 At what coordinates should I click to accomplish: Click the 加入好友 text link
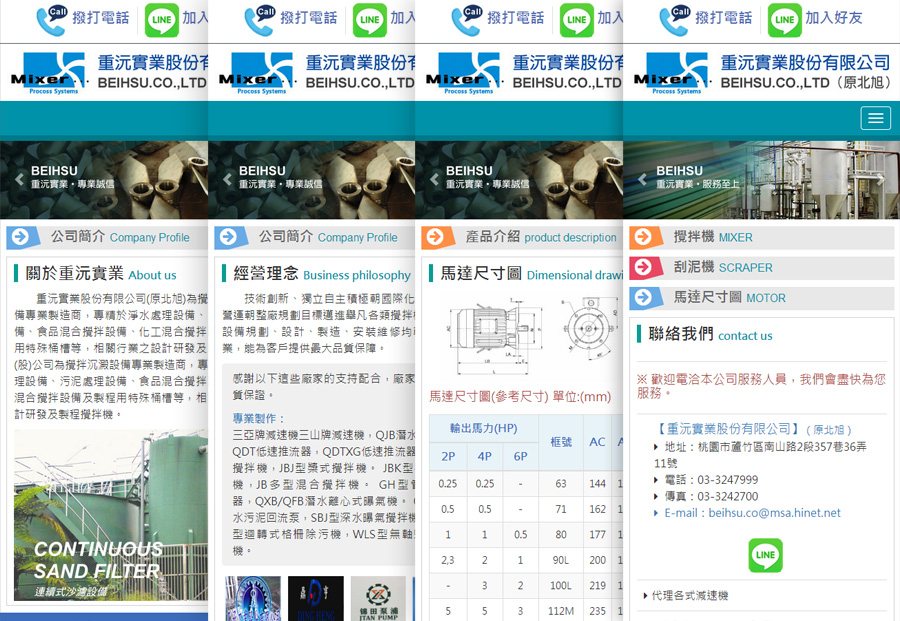[x=833, y=18]
